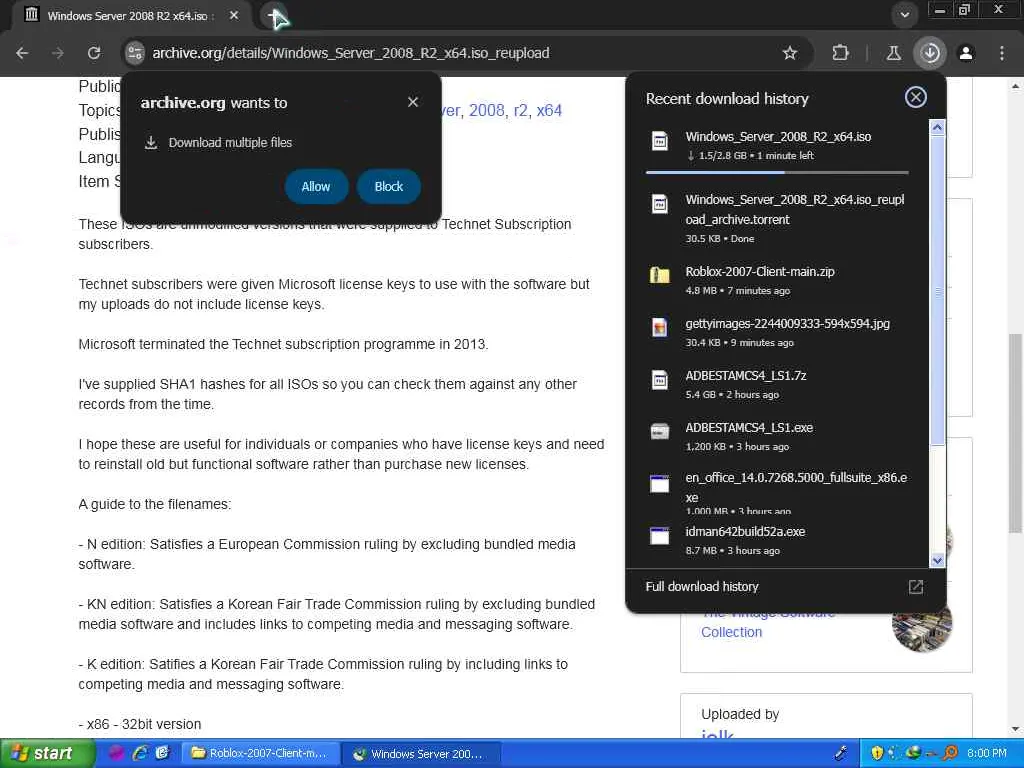Allow archive.org to download multiple files
The width and height of the screenshot is (1024, 768).
coord(316,186)
